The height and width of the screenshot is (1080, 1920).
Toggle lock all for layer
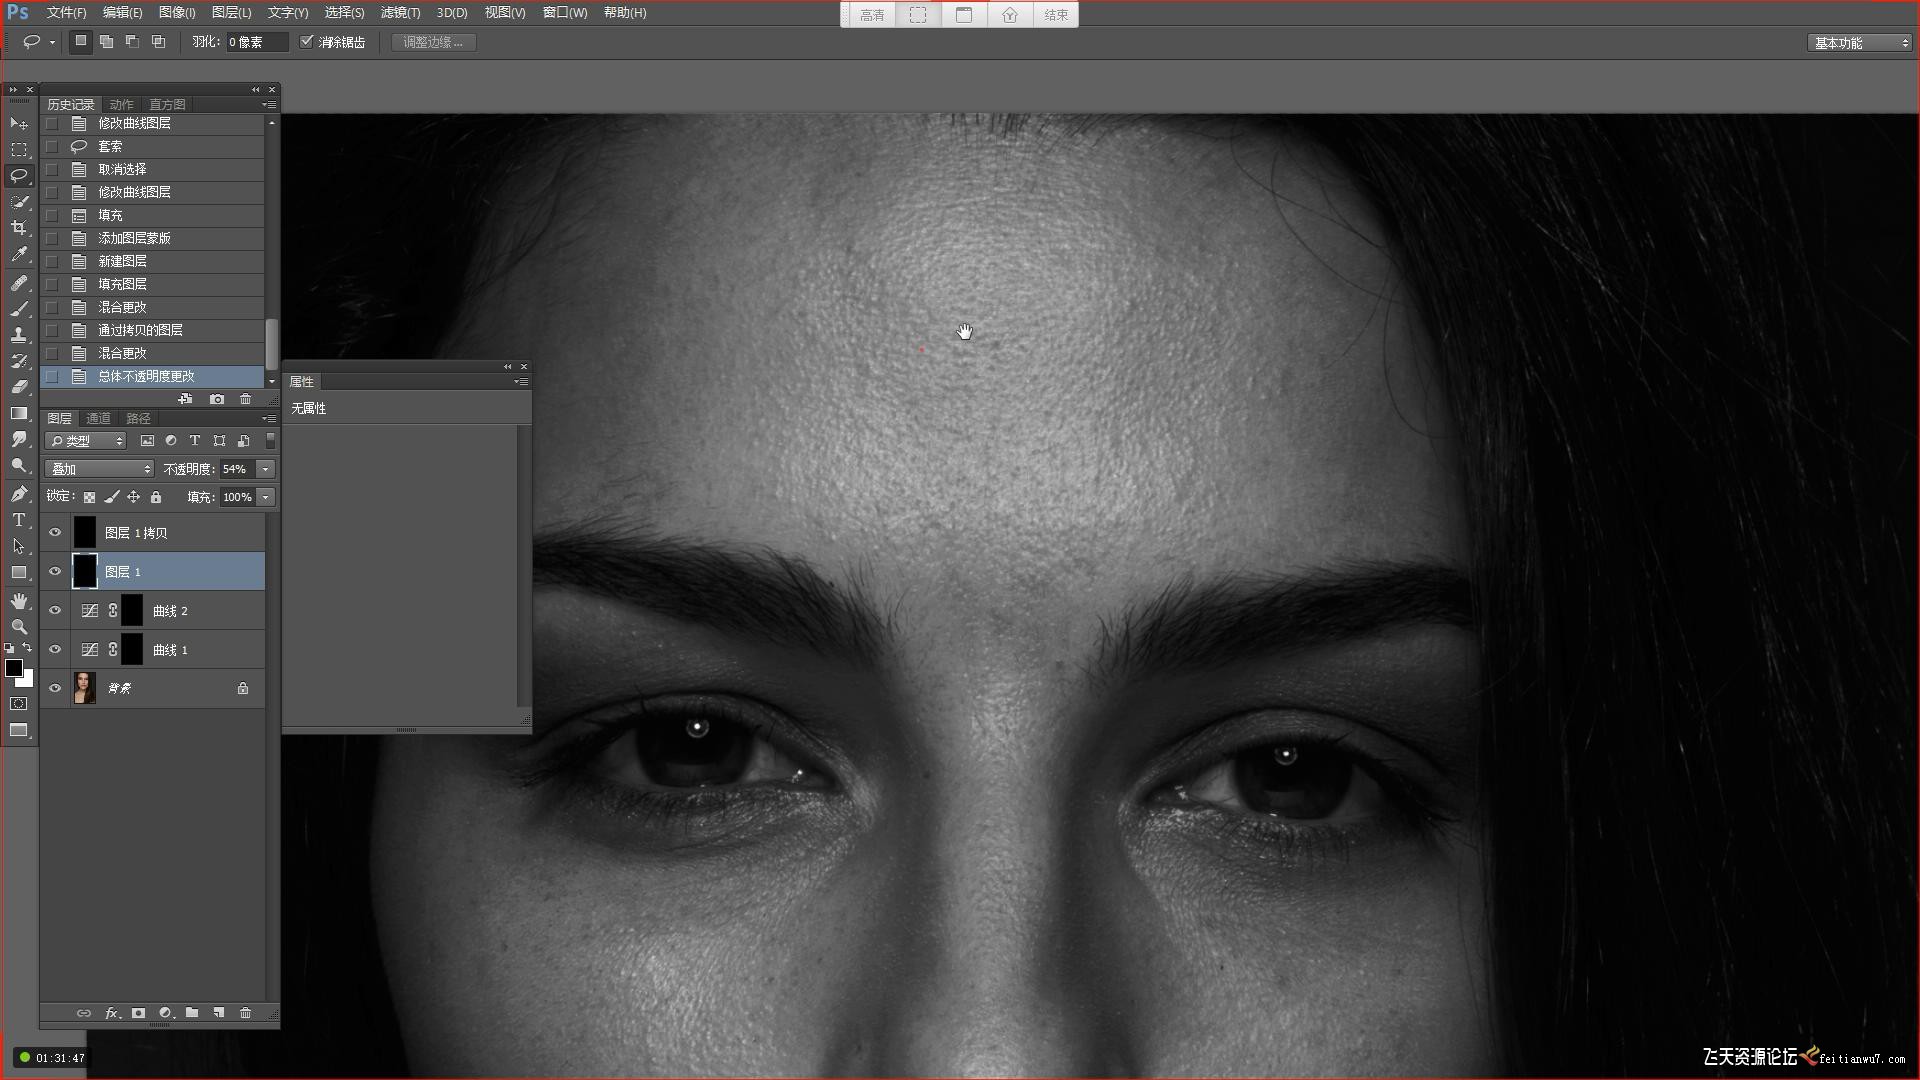(x=156, y=497)
